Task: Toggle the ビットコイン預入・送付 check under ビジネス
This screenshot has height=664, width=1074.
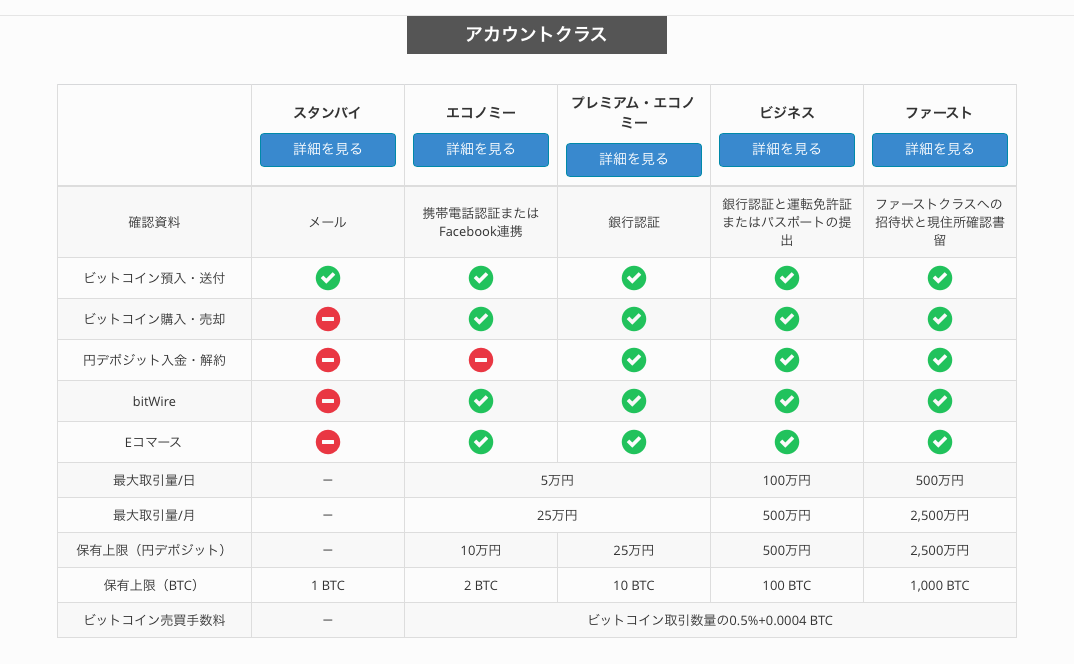Action: click(x=786, y=278)
